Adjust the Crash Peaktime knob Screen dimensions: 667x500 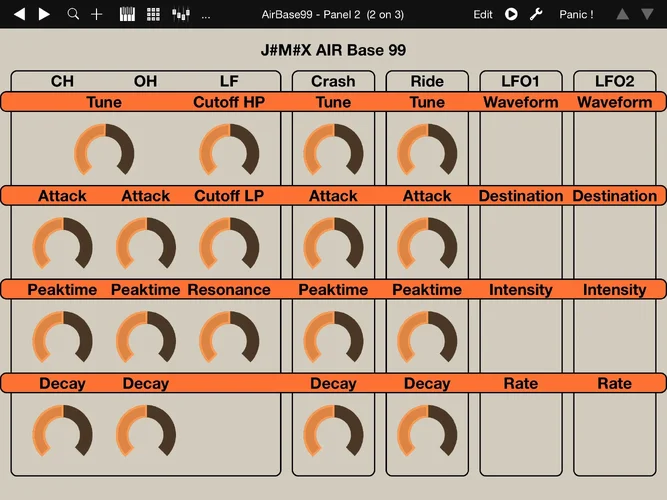(x=334, y=337)
